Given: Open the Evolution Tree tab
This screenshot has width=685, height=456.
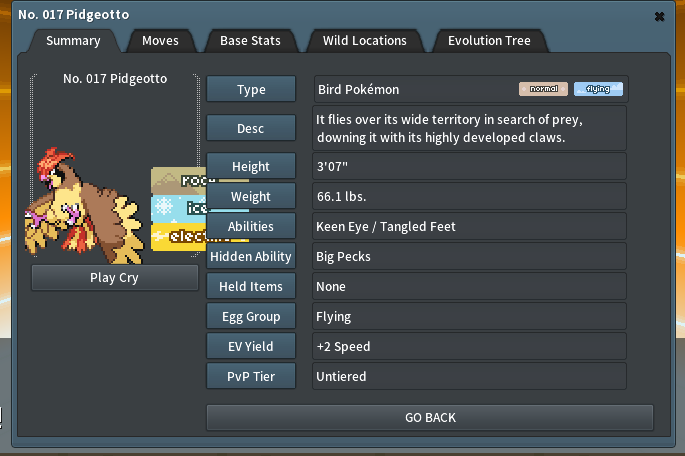Looking at the screenshot, I should 489,41.
